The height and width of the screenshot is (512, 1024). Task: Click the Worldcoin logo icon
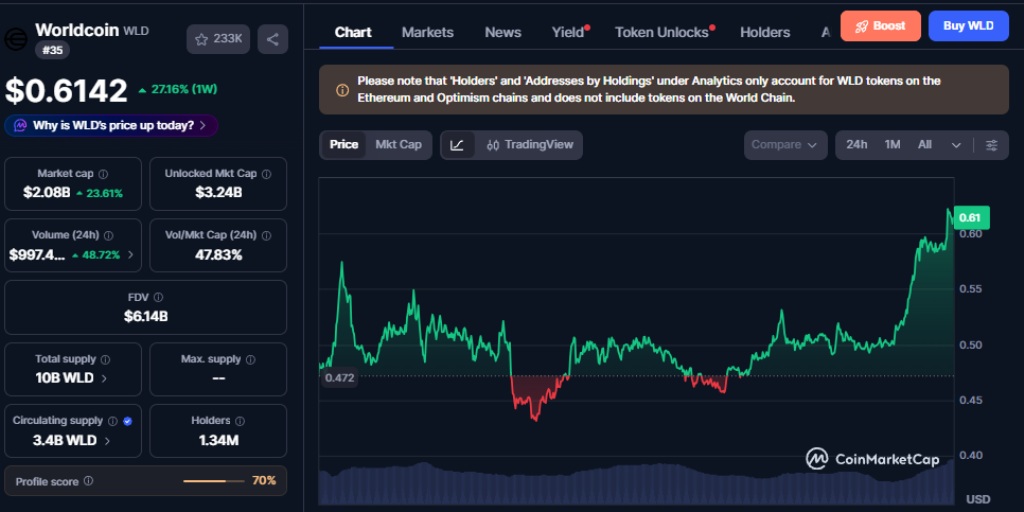(16, 39)
